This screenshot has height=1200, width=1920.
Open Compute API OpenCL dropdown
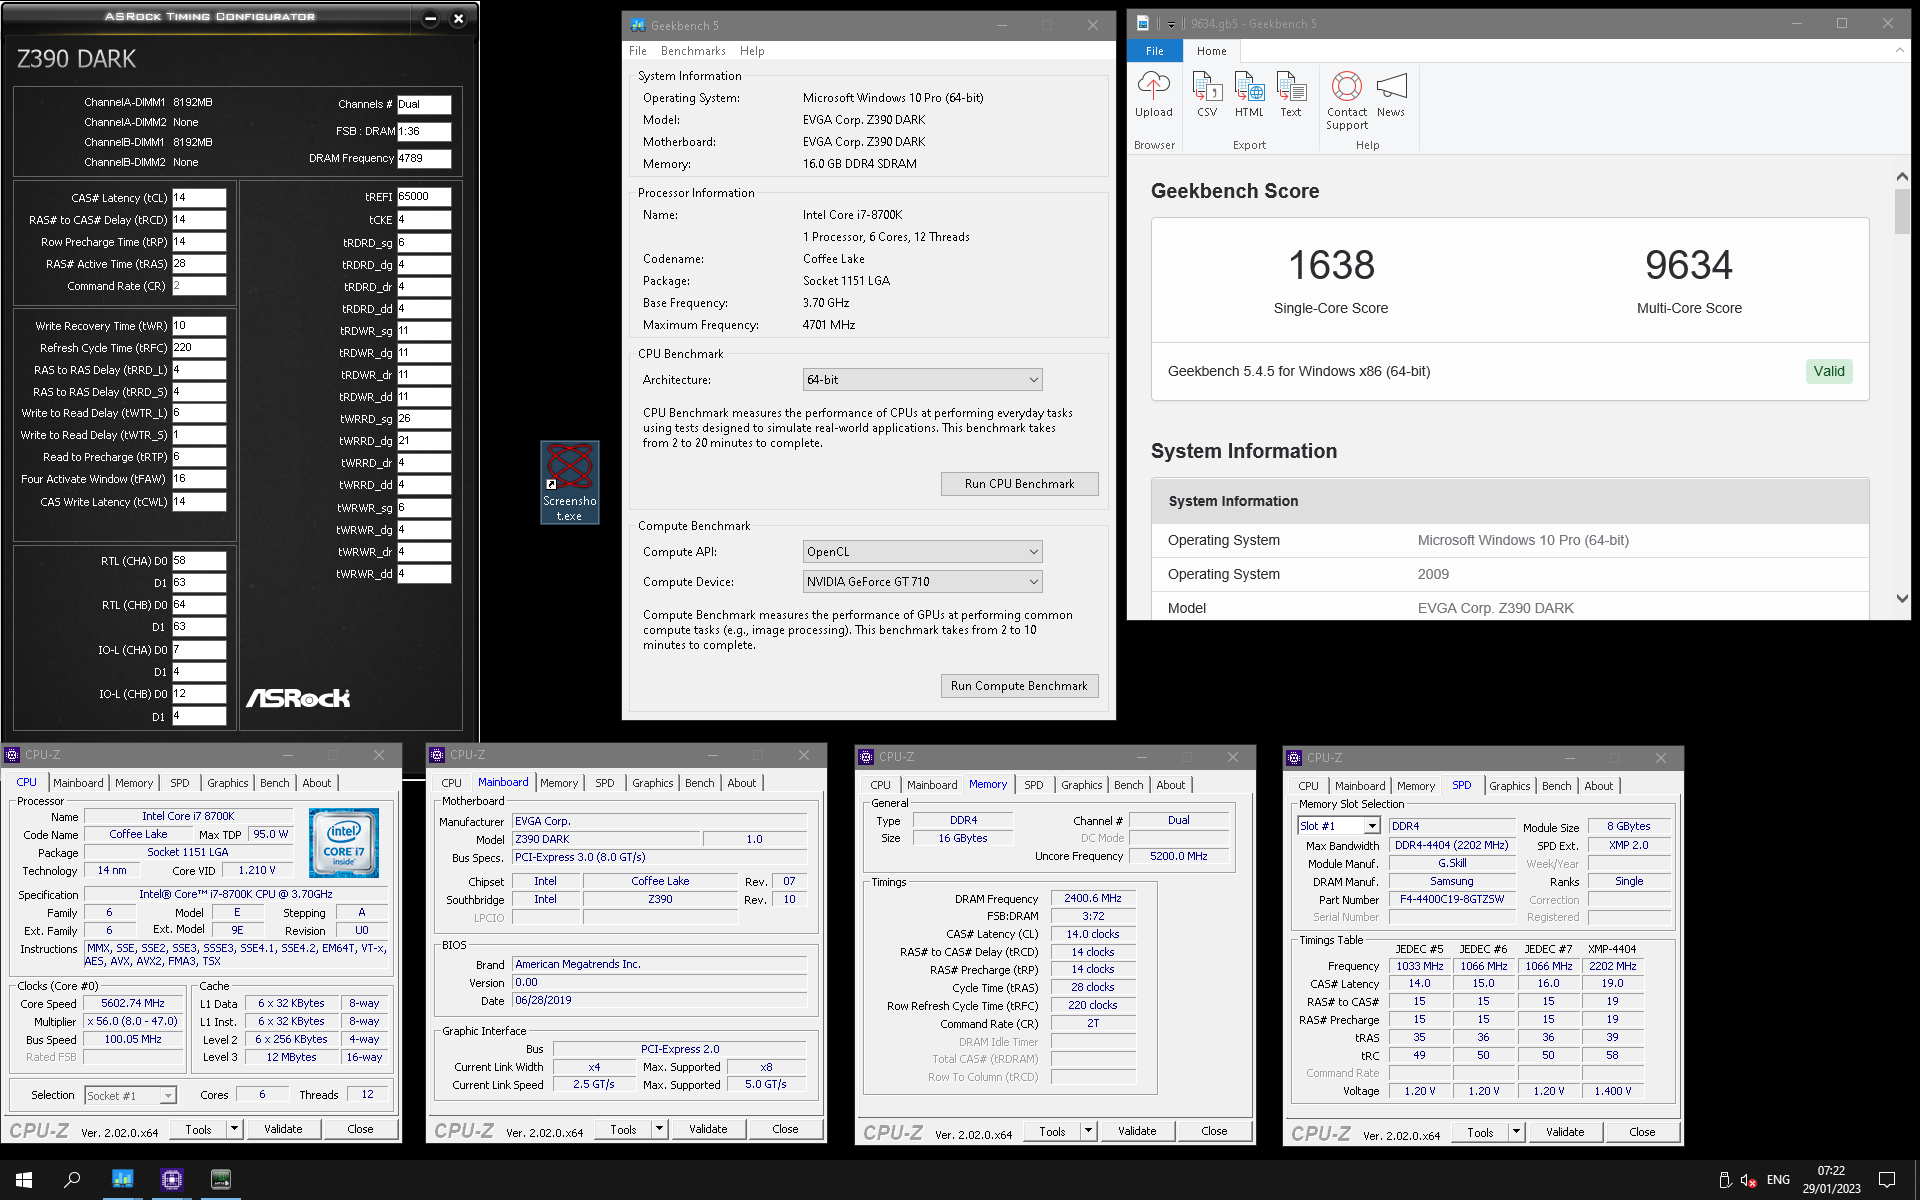[x=922, y=552]
